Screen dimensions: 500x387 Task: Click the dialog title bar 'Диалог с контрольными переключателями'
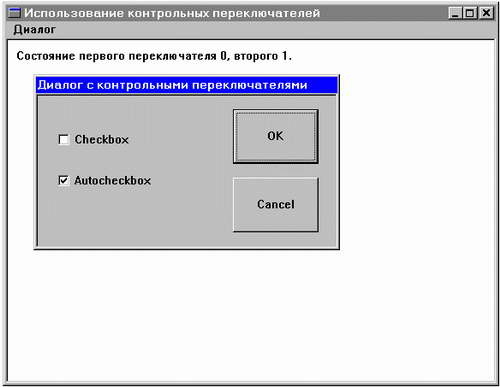pyautogui.click(x=187, y=85)
